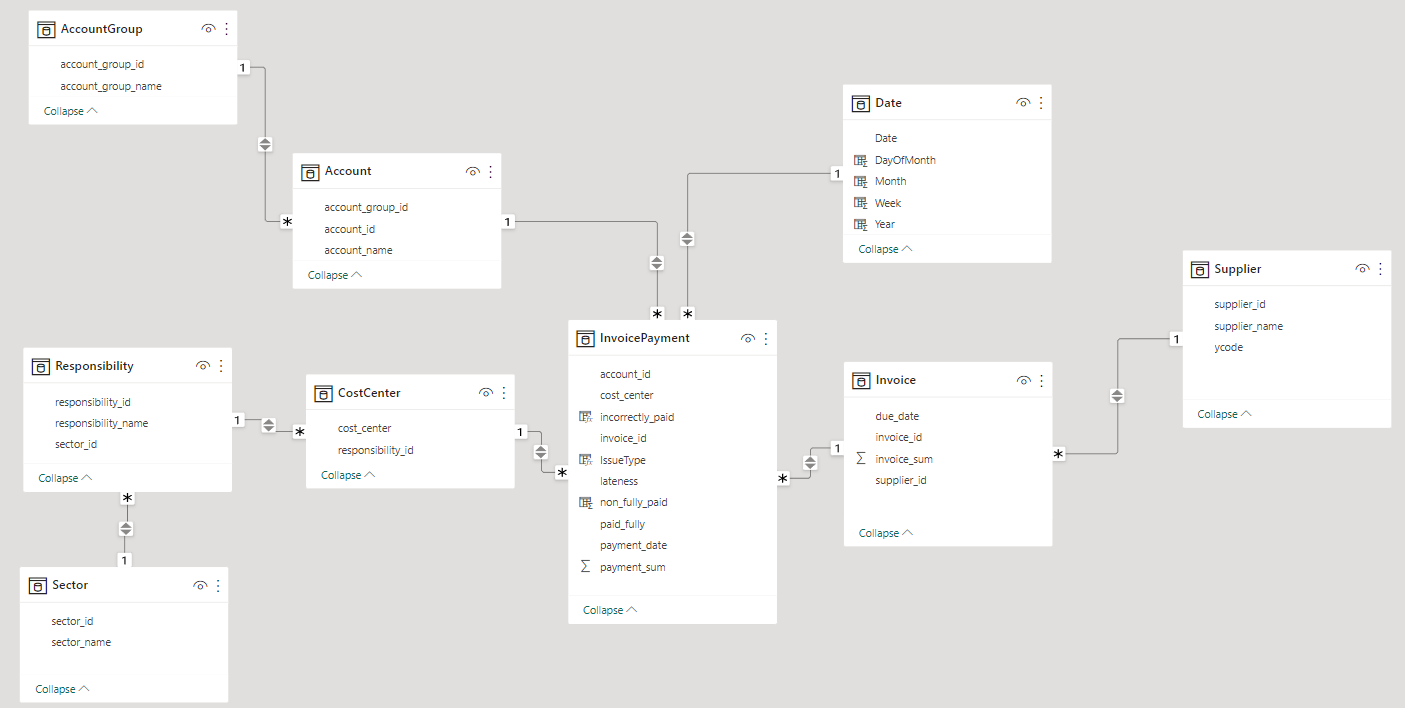Click the table icon on the Supplier header
Image resolution: width=1405 pixels, height=708 pixels.
tap(1199, 268)
